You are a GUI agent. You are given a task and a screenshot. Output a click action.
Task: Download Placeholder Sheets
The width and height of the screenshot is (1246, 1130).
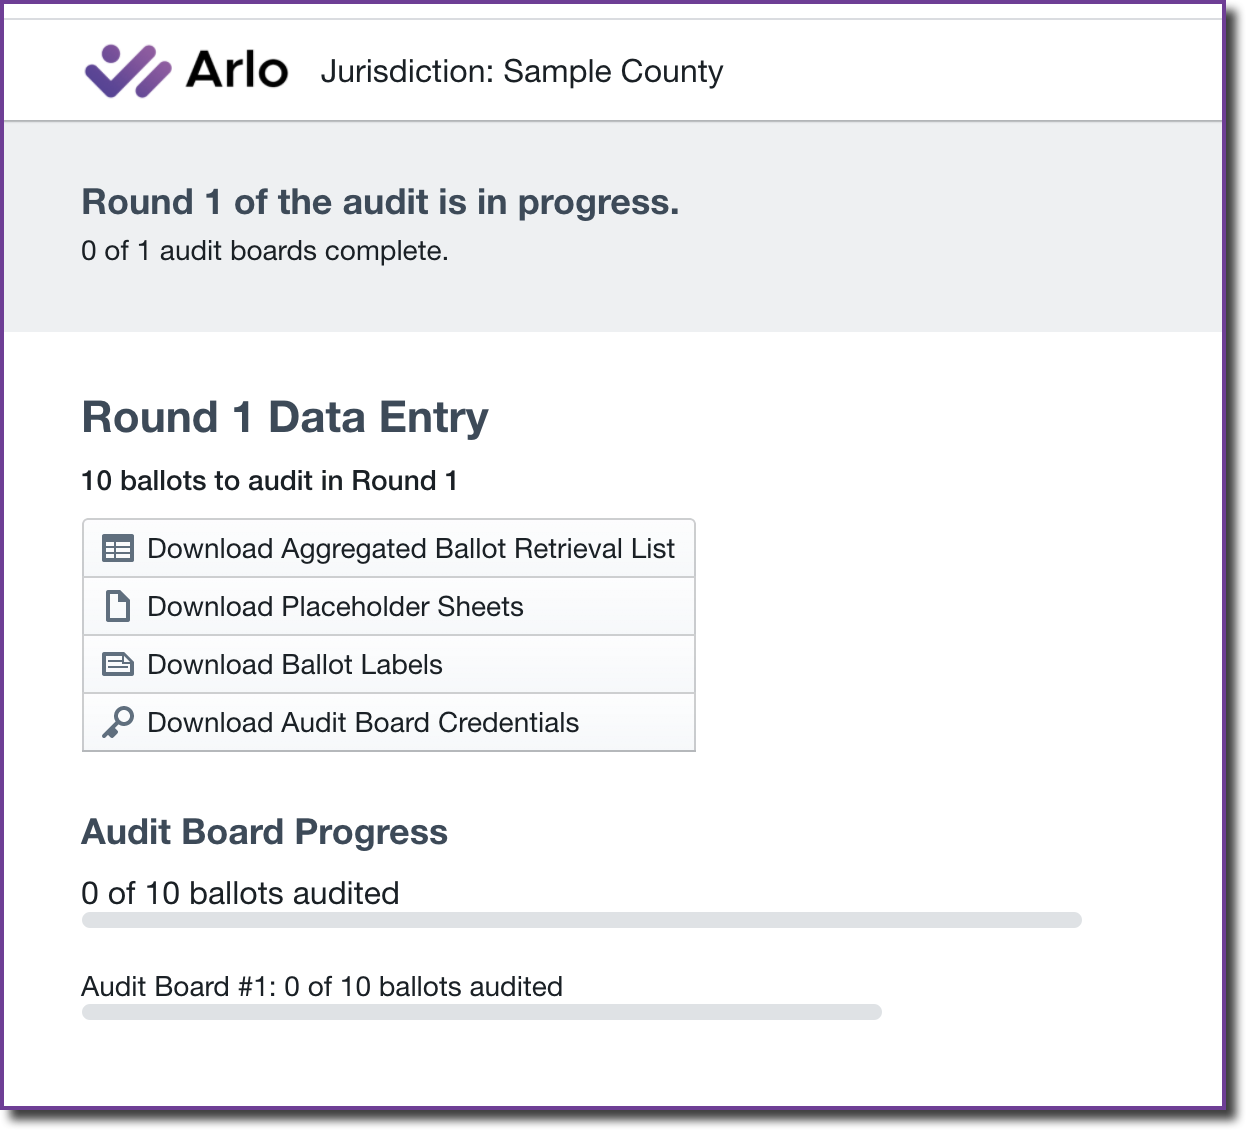389,606
